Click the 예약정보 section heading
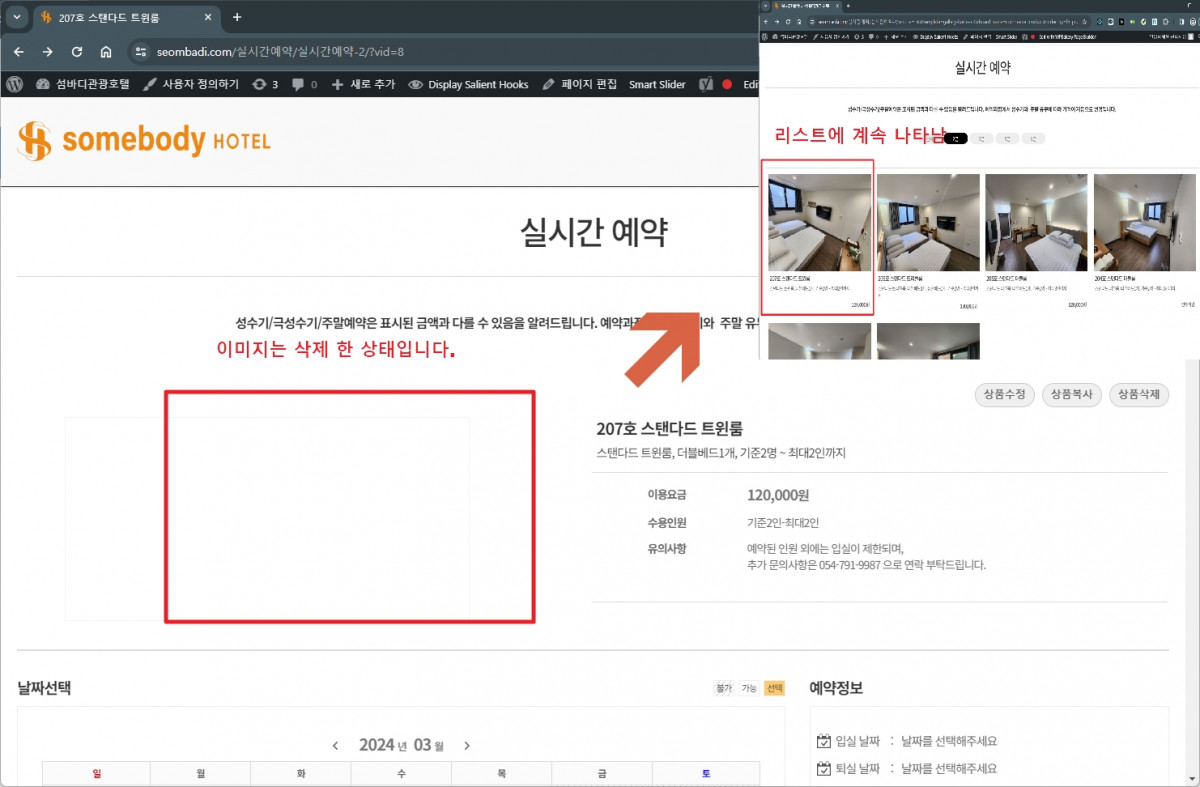 836,688
